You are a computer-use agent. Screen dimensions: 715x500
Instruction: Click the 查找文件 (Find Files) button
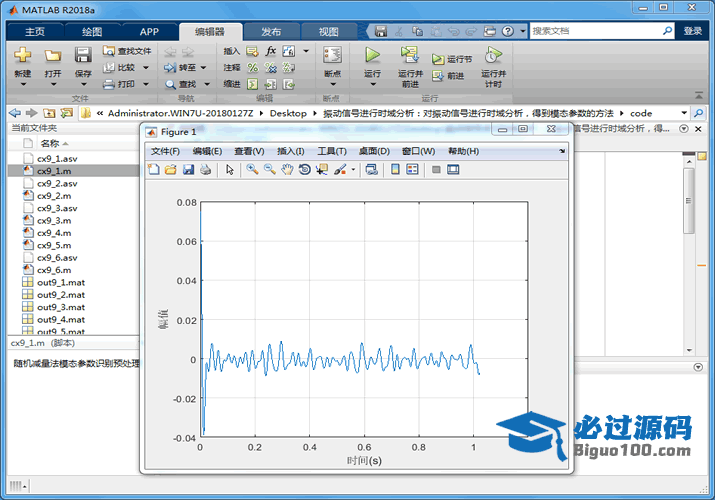tap(128, 50)
